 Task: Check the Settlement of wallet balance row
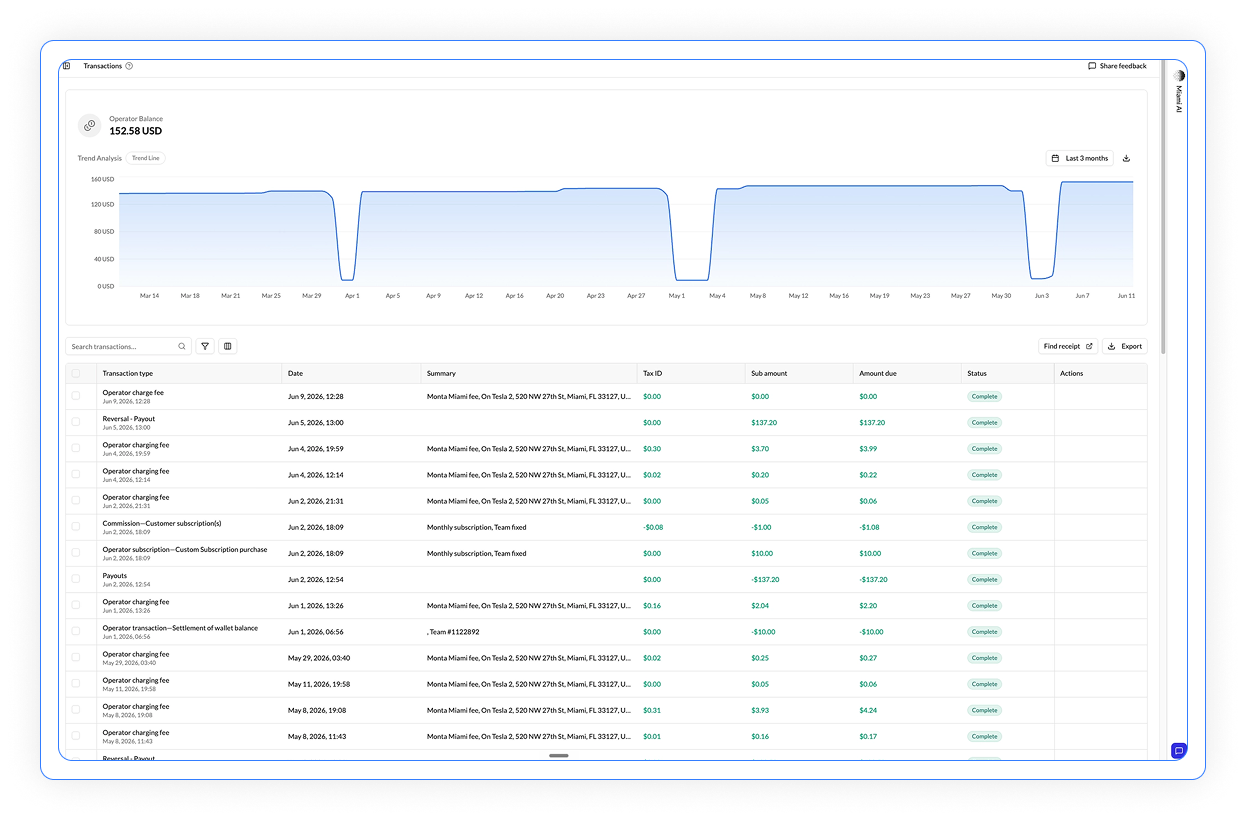pyautogui.click(x=76, y=631)
